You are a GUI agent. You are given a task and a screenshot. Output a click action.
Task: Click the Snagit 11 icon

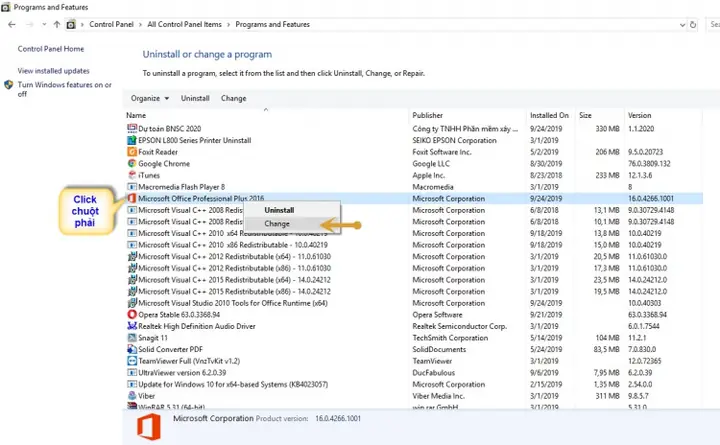click(132, 338)
